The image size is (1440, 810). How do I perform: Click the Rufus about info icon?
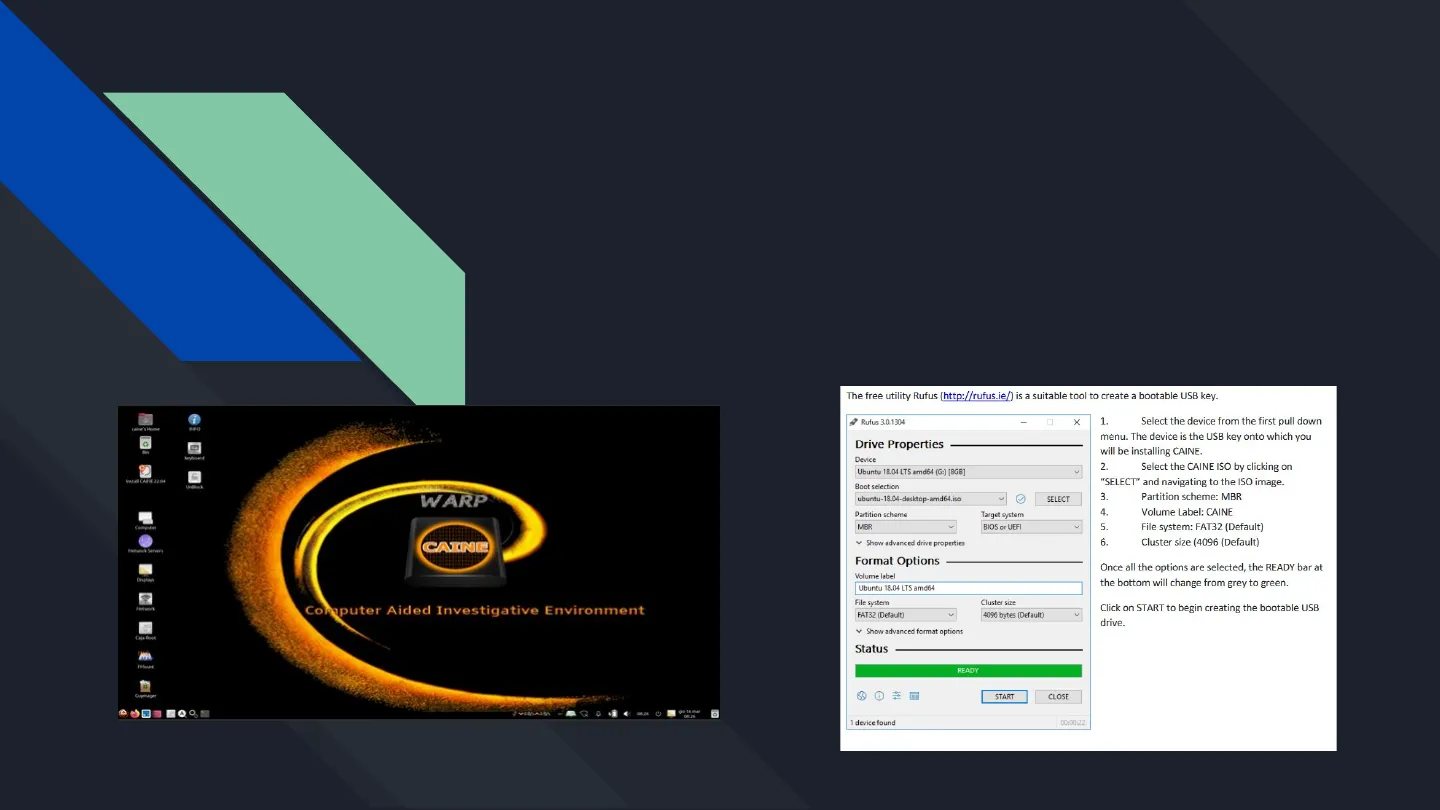(879, 696)
